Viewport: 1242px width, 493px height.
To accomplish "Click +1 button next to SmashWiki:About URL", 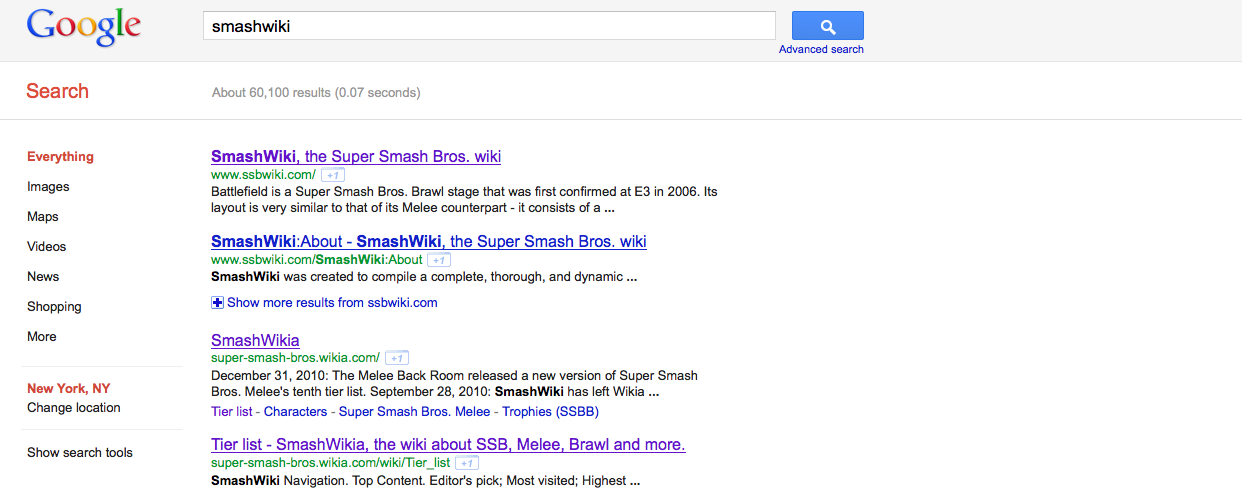I will pos(440,260).
